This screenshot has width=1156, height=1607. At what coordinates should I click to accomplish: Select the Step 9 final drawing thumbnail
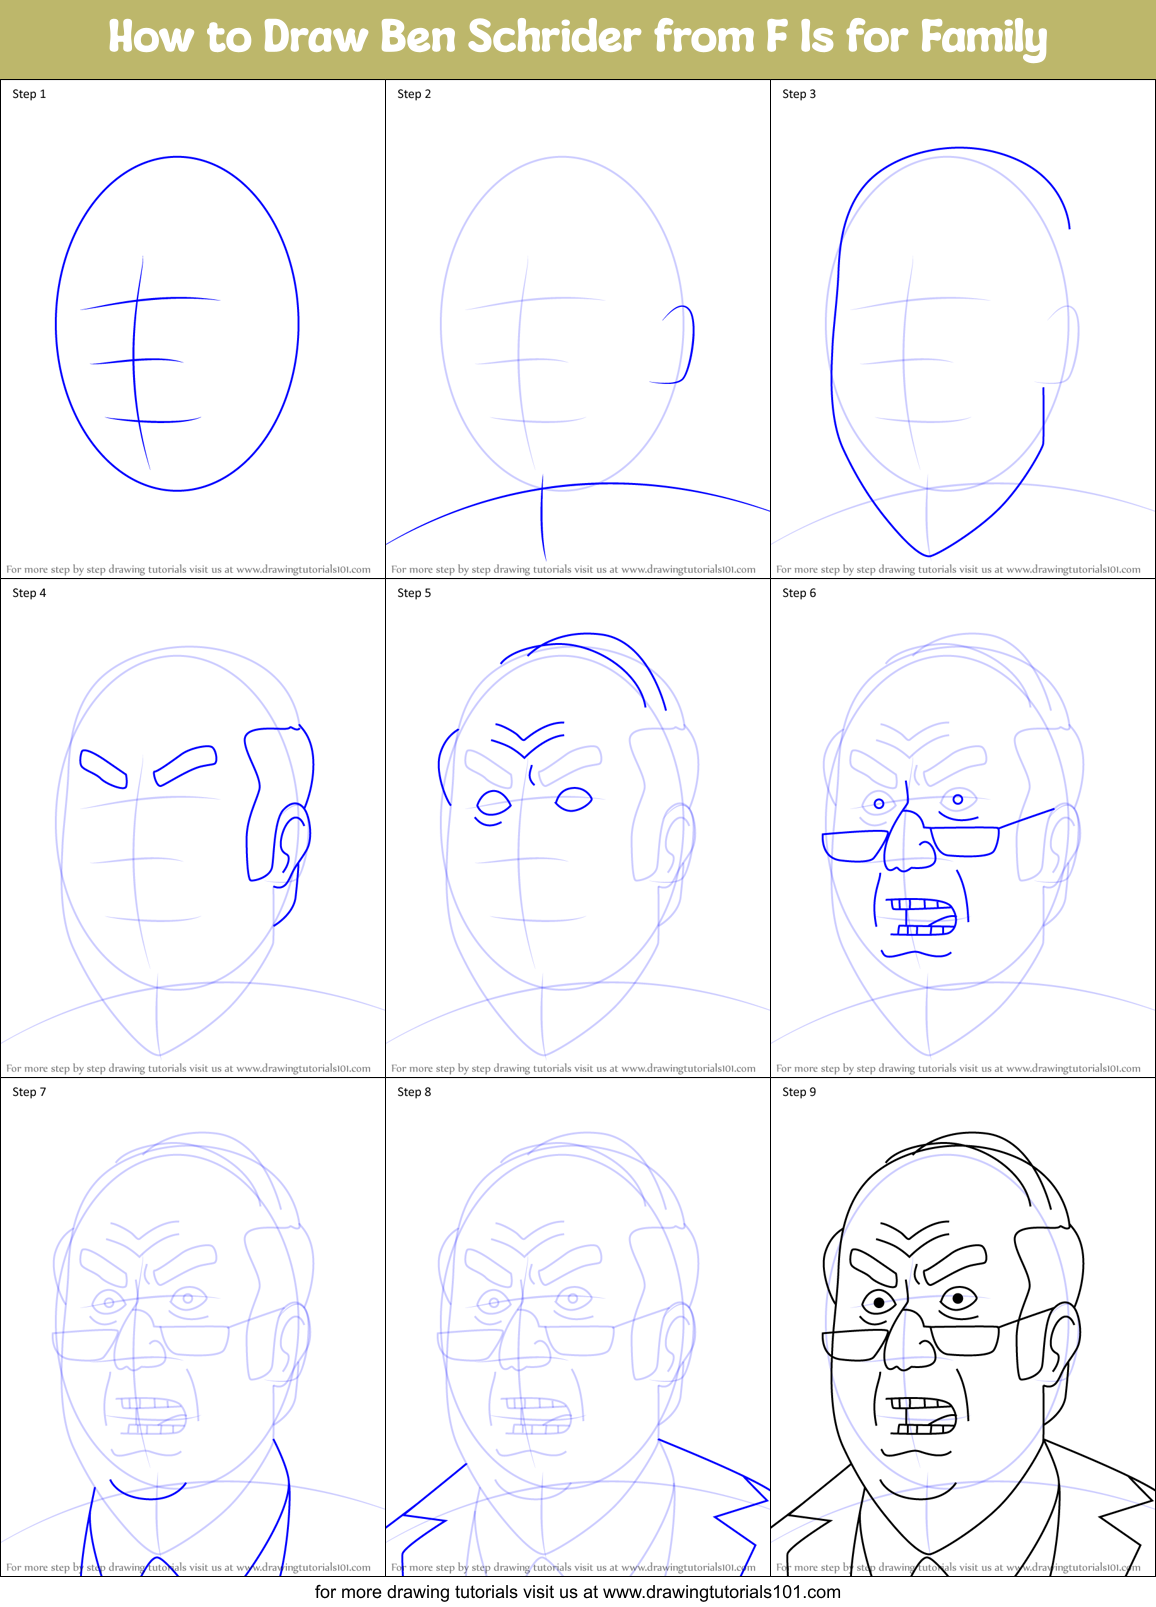click(x=963, y=1327)
